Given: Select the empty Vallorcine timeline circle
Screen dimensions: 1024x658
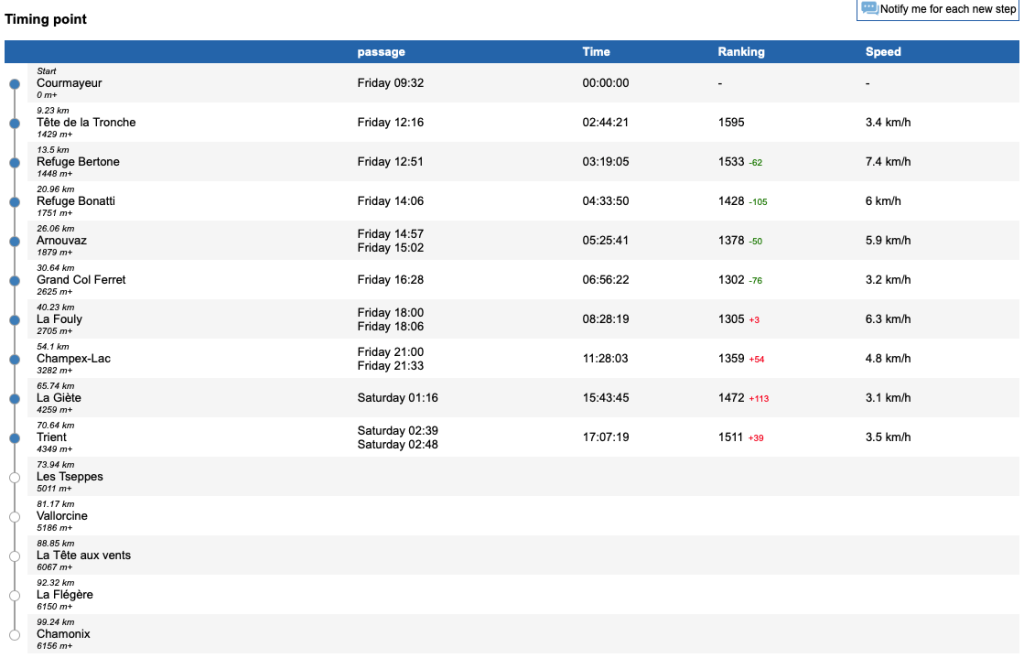Looking at the screenshot, I should pyautogui.click(x=14, y=517).
